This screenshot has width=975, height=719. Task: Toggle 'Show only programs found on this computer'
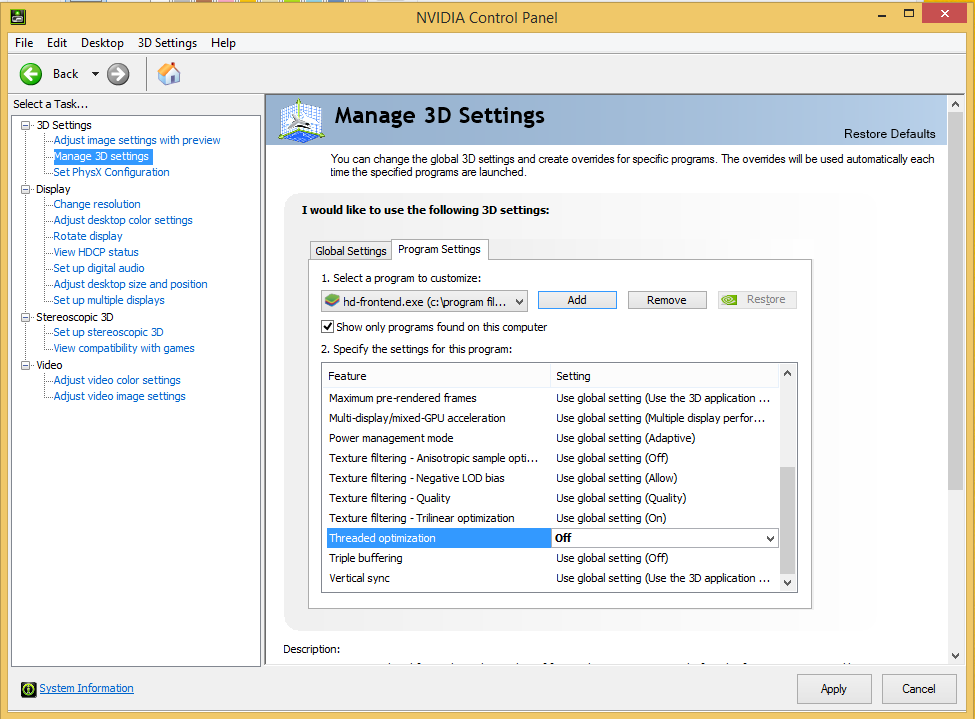click(327, 327)
